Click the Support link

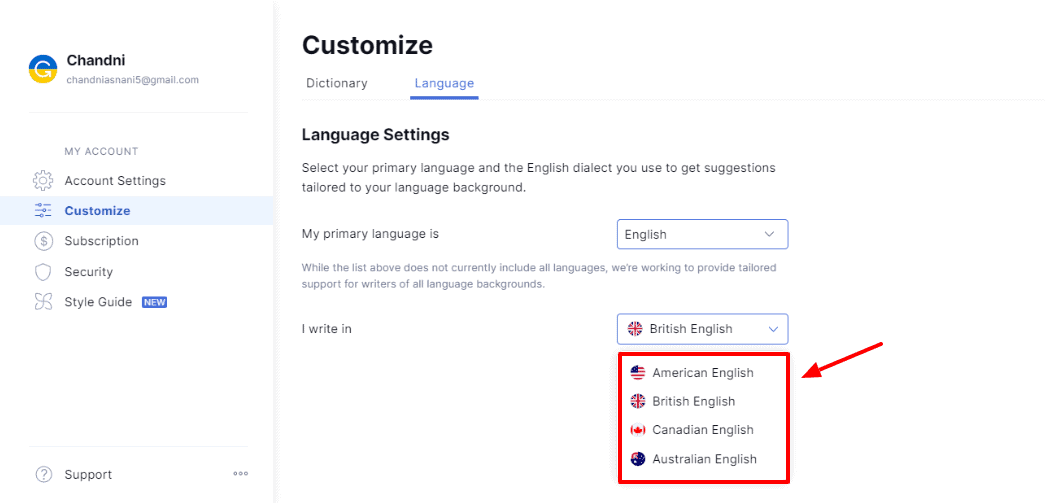(x=88, y=474)
